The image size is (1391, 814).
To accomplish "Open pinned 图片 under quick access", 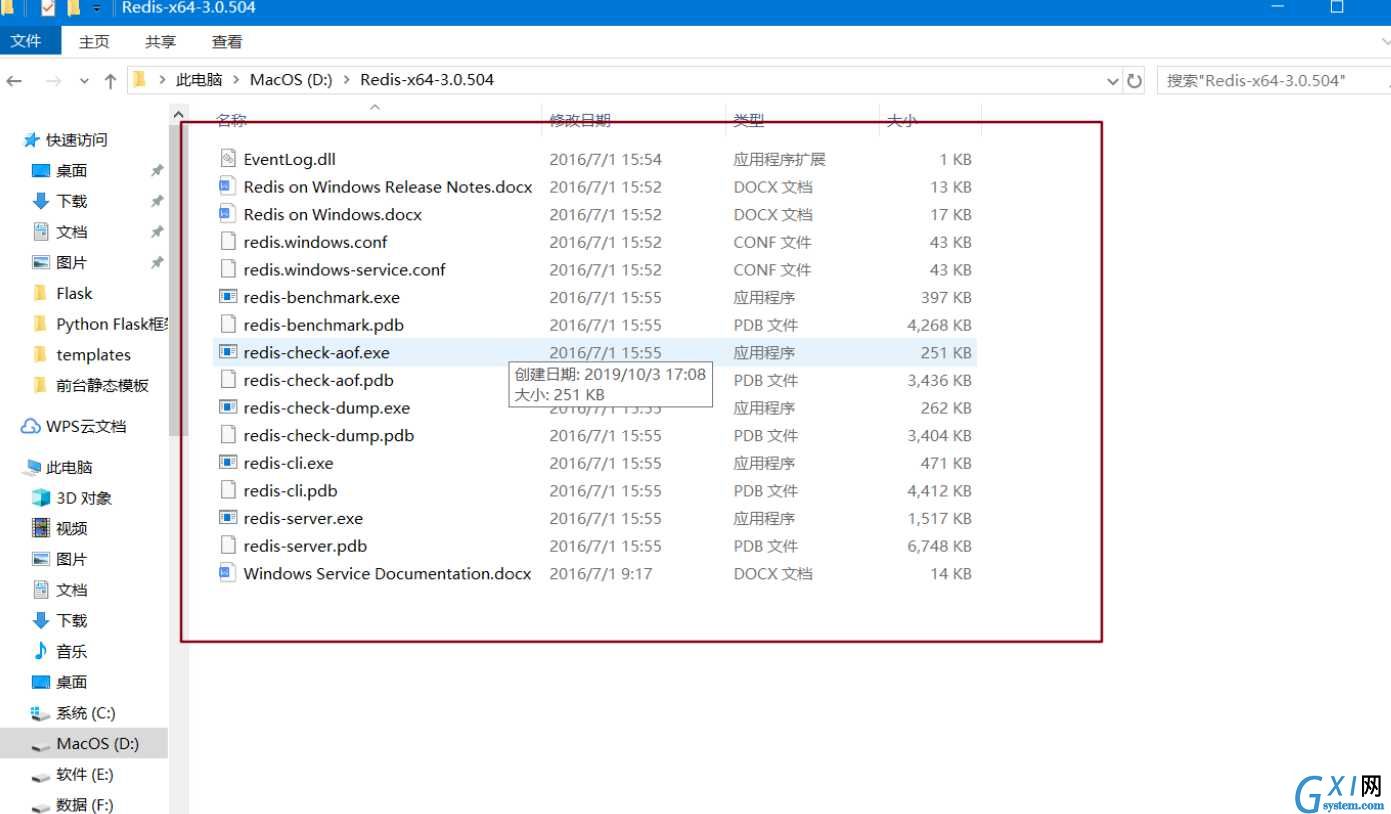I will pos(72,263).
